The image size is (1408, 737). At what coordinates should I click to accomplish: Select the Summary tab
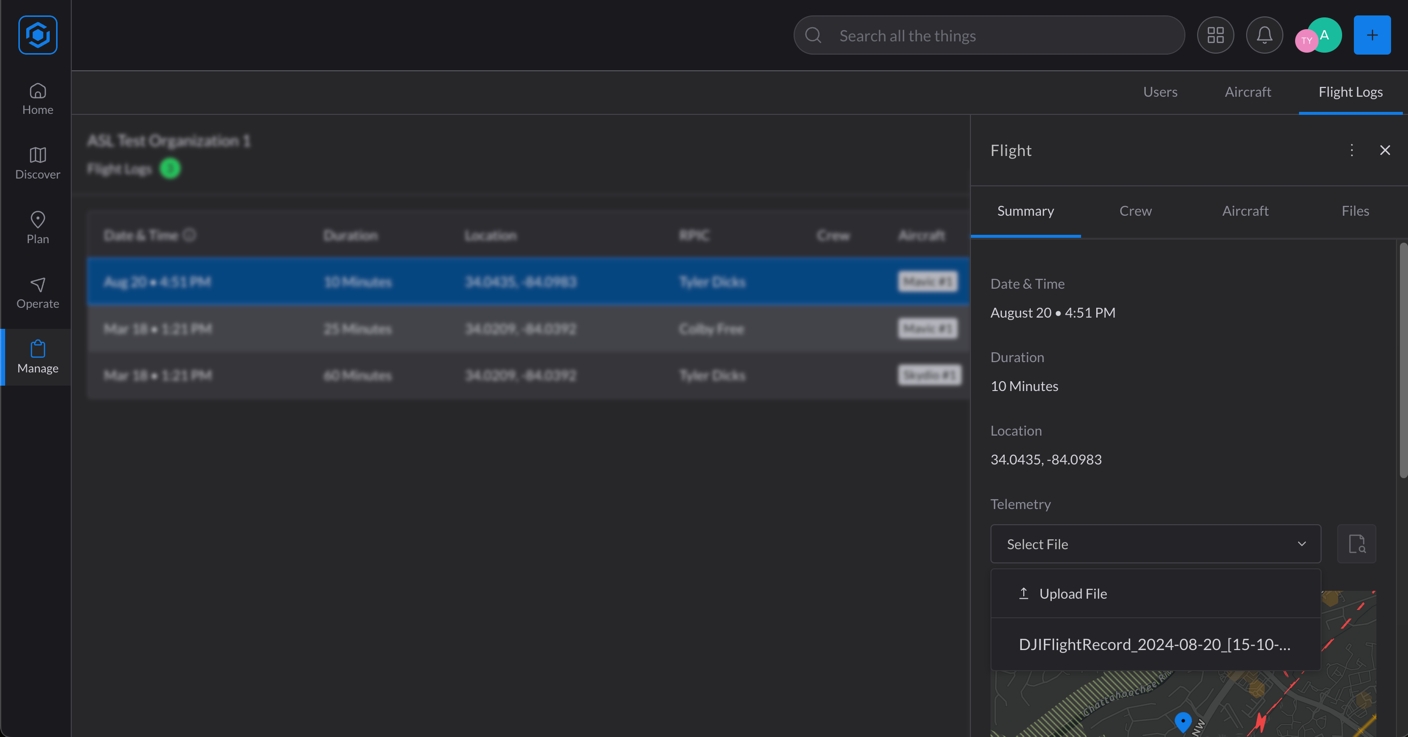point(1025,211)
